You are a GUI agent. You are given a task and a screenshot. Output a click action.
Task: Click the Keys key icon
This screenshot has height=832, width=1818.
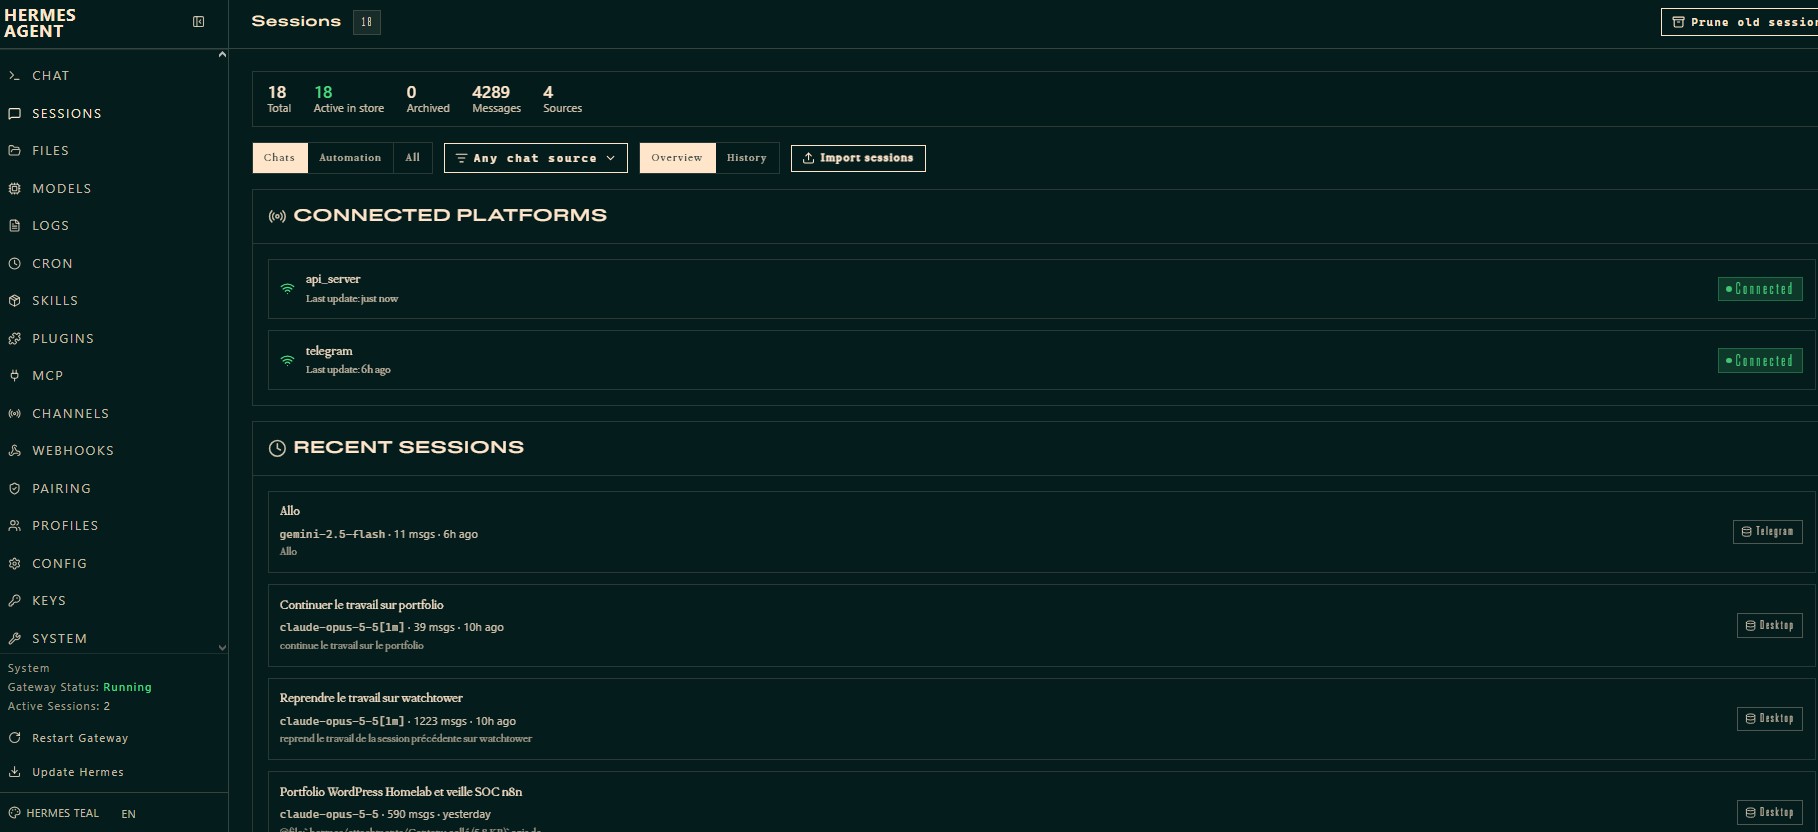(x=15, y=601)
